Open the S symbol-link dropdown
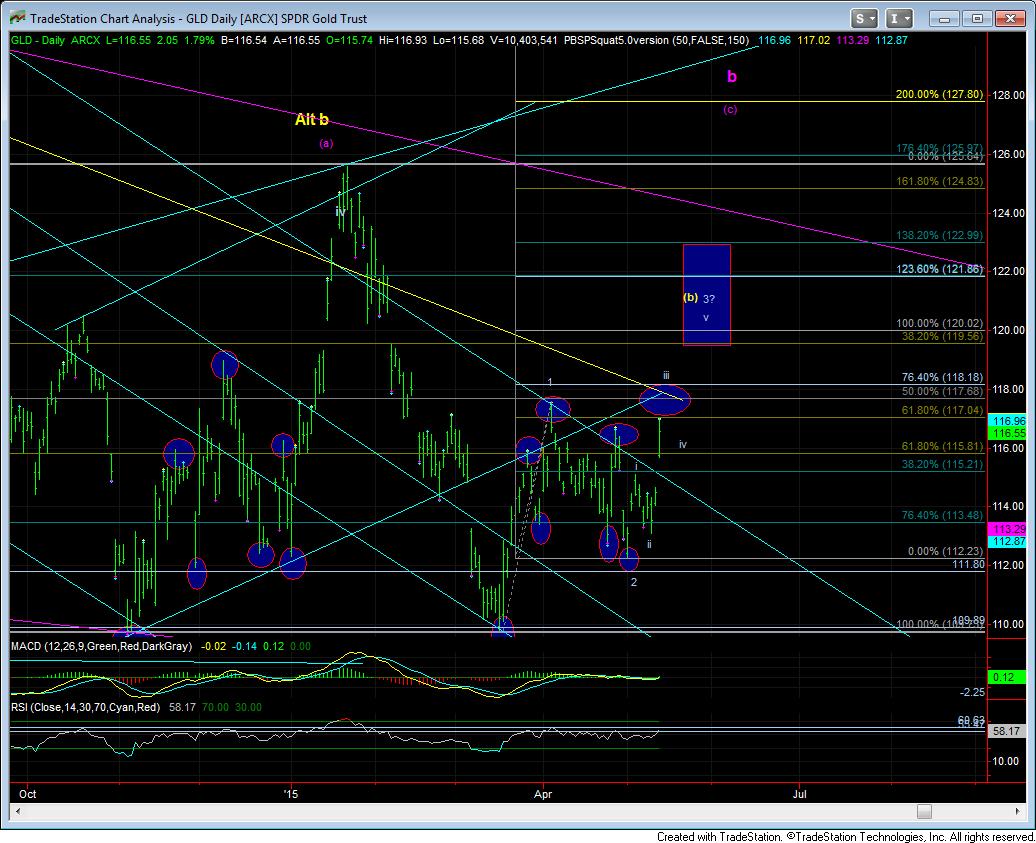Screen dimensions: 1036x843 click(x=863, y=18)
